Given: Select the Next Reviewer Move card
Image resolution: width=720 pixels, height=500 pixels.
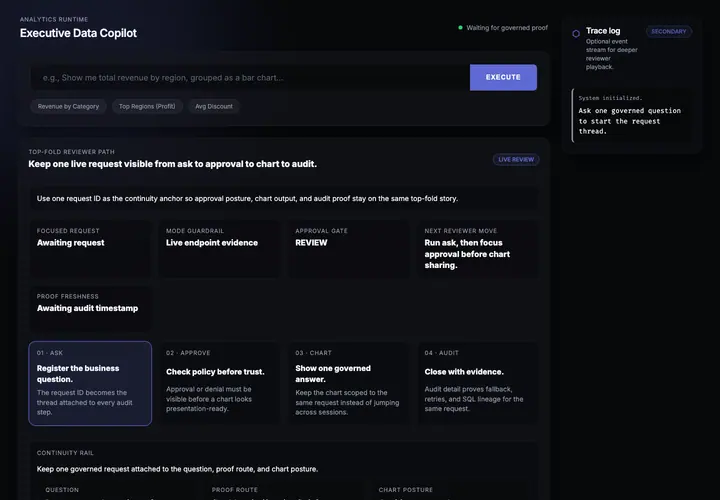Looking at the screenshot, I should point(478,248).
